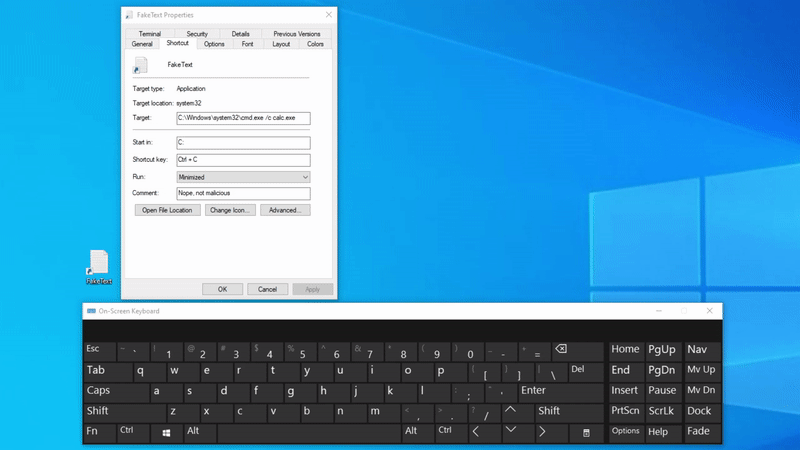Screen dimensions: 800x450
Task: Click the On-Screen Keyboard title icon
Action: [x=91, y=311]
